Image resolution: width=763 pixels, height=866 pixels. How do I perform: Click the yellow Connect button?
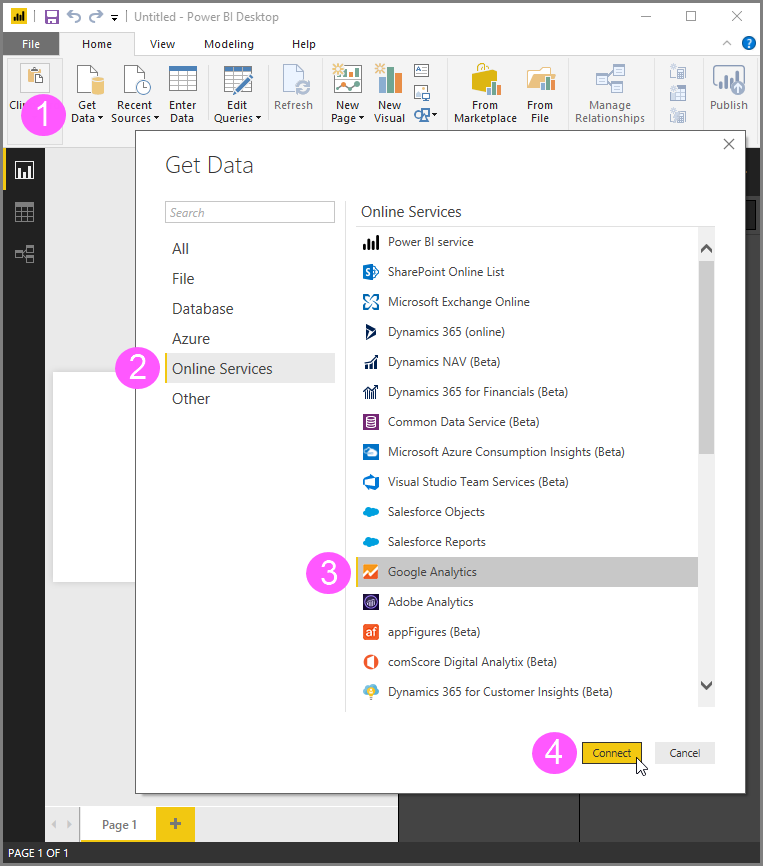pyautogui.click(x=612, y=753)
